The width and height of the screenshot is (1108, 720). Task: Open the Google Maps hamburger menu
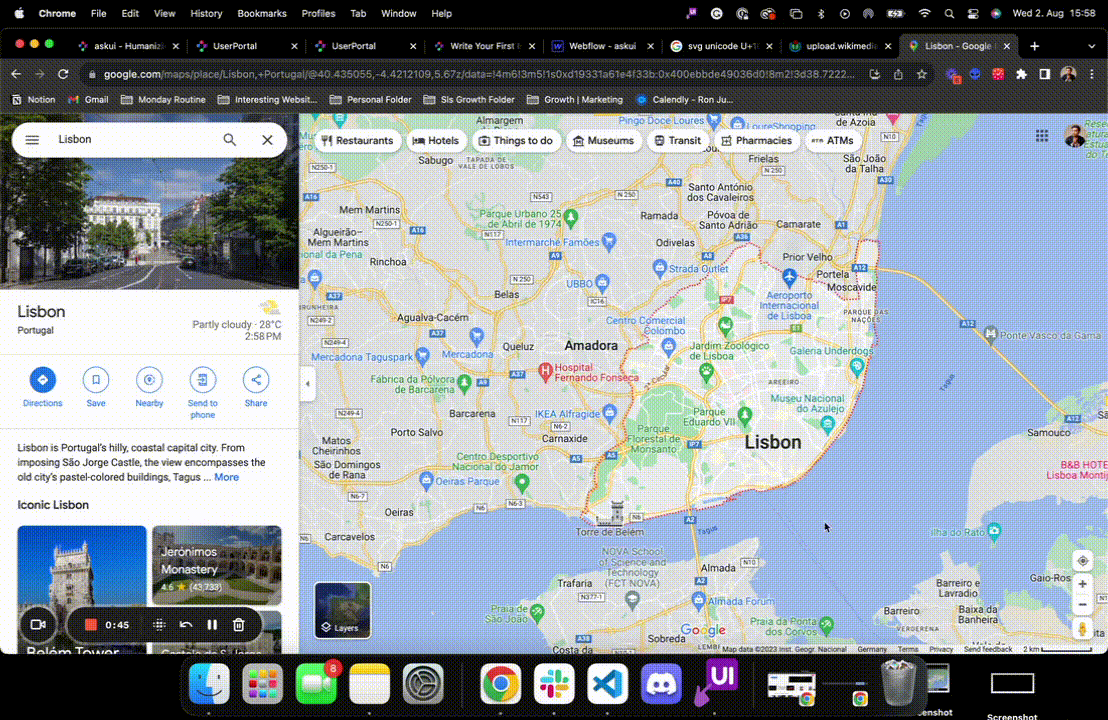(x=32, y=140)
